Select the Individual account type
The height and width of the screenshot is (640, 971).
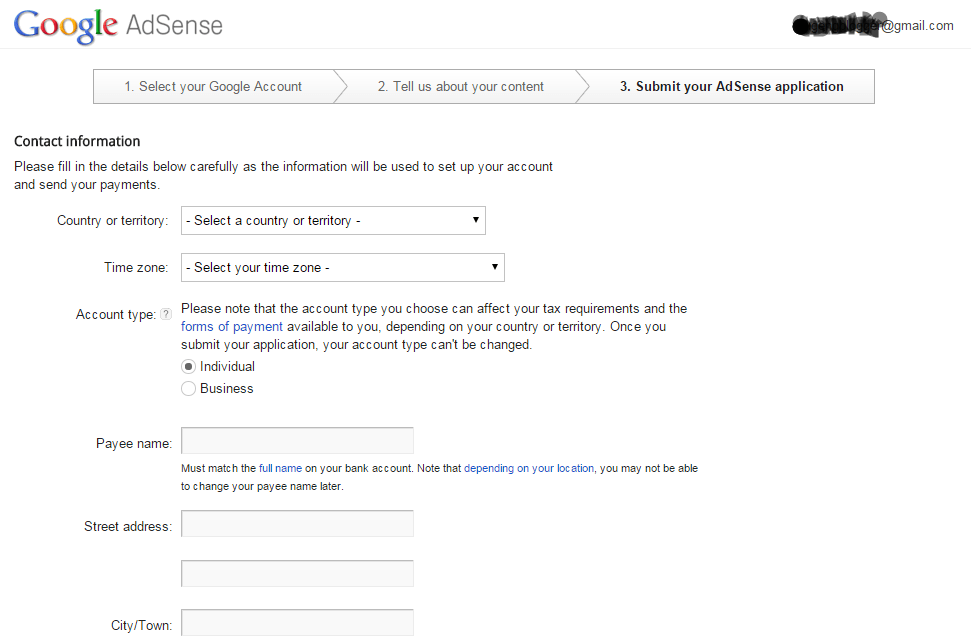pyautogui.click(x=188, y=367)
